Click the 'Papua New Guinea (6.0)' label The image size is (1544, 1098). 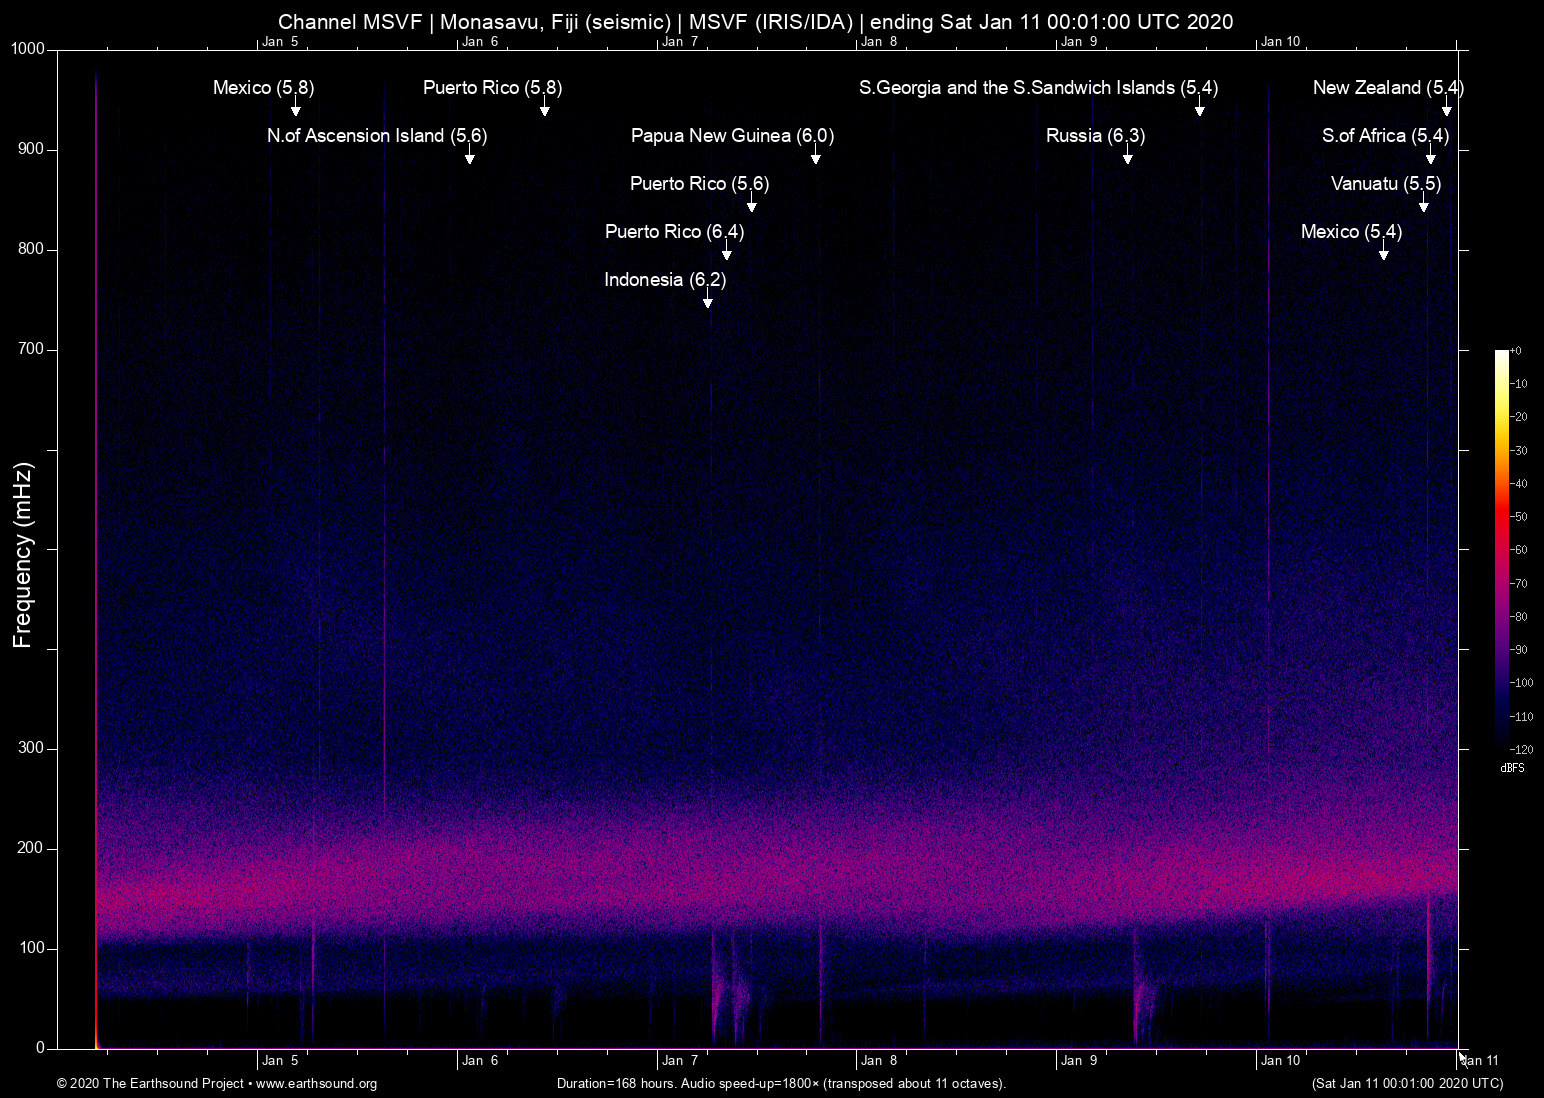[732, 136]
